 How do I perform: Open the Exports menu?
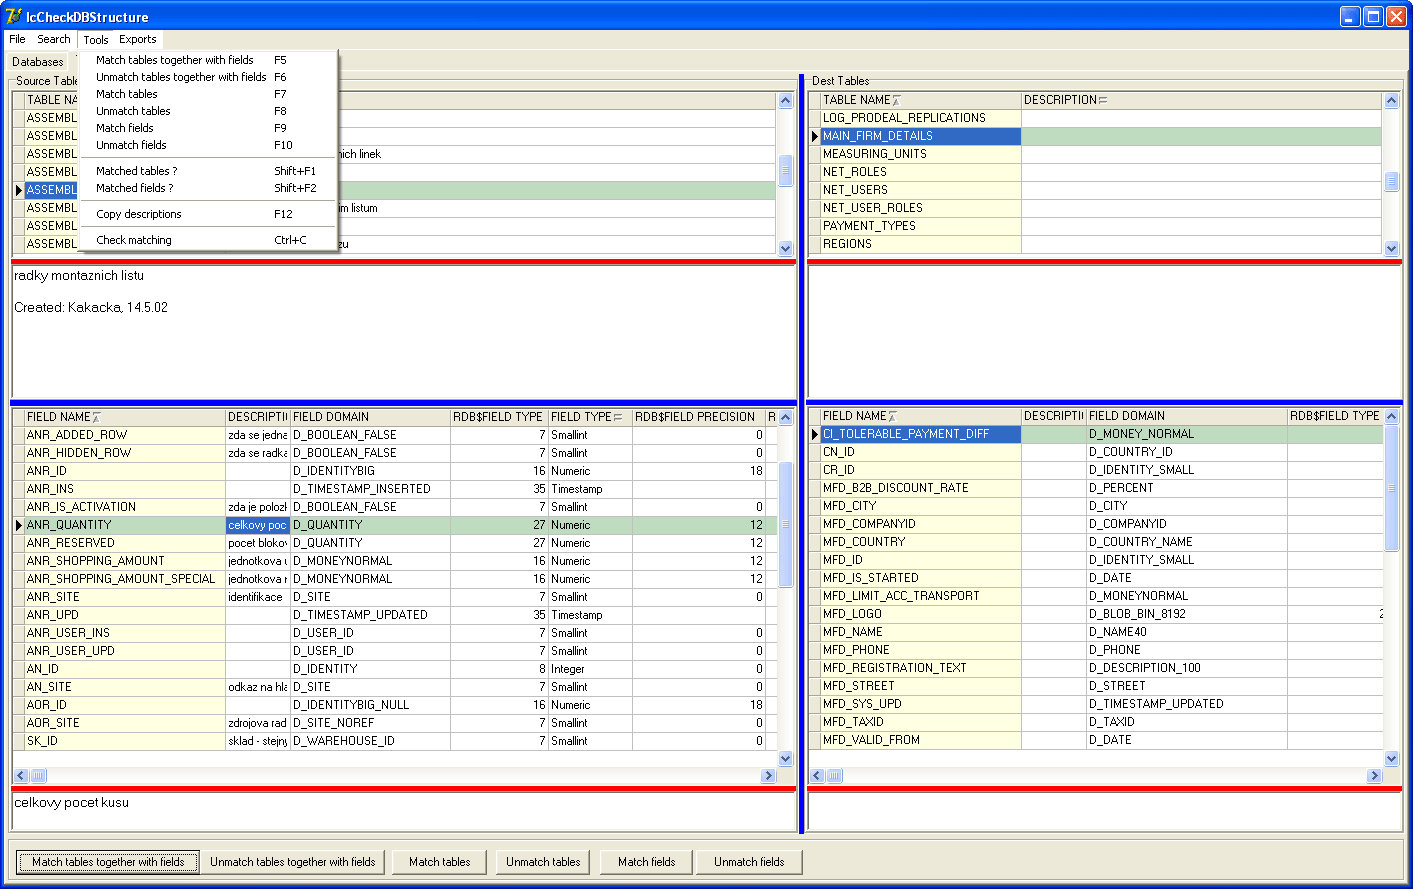[137, 40]
